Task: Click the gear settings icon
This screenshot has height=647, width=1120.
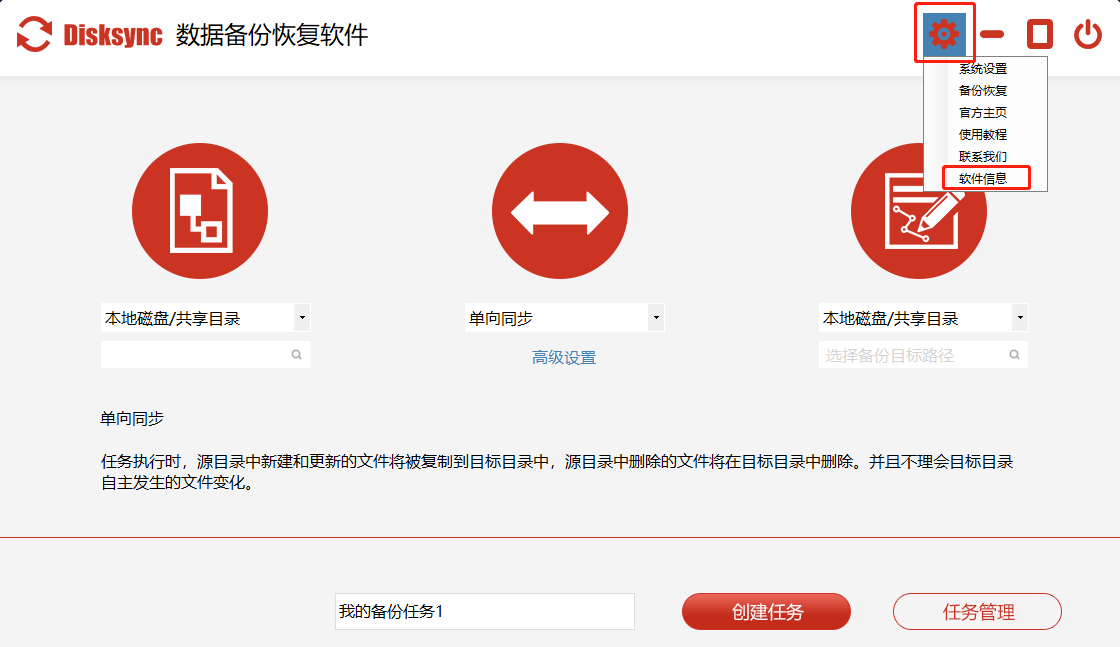Action: pyautogui.click(x=943, y=34)
